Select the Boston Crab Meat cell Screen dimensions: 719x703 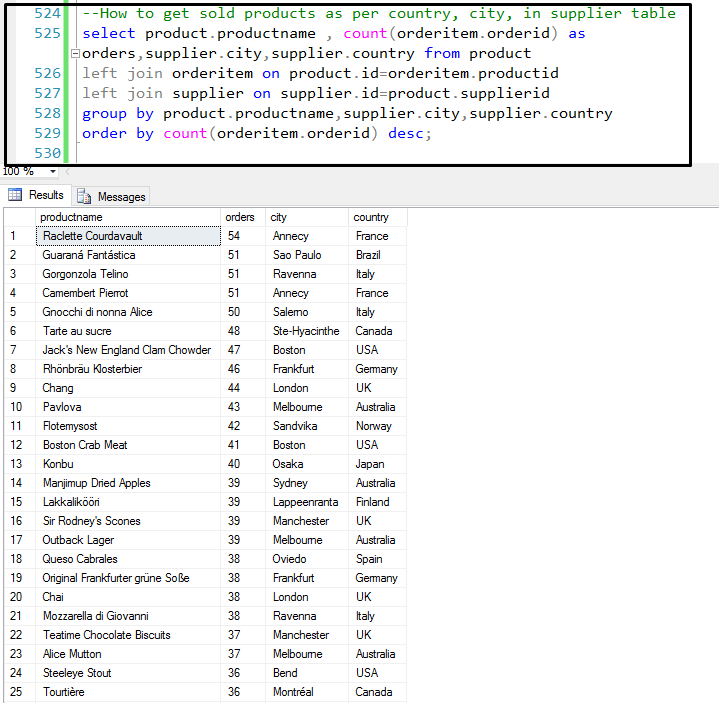[128, 445]
